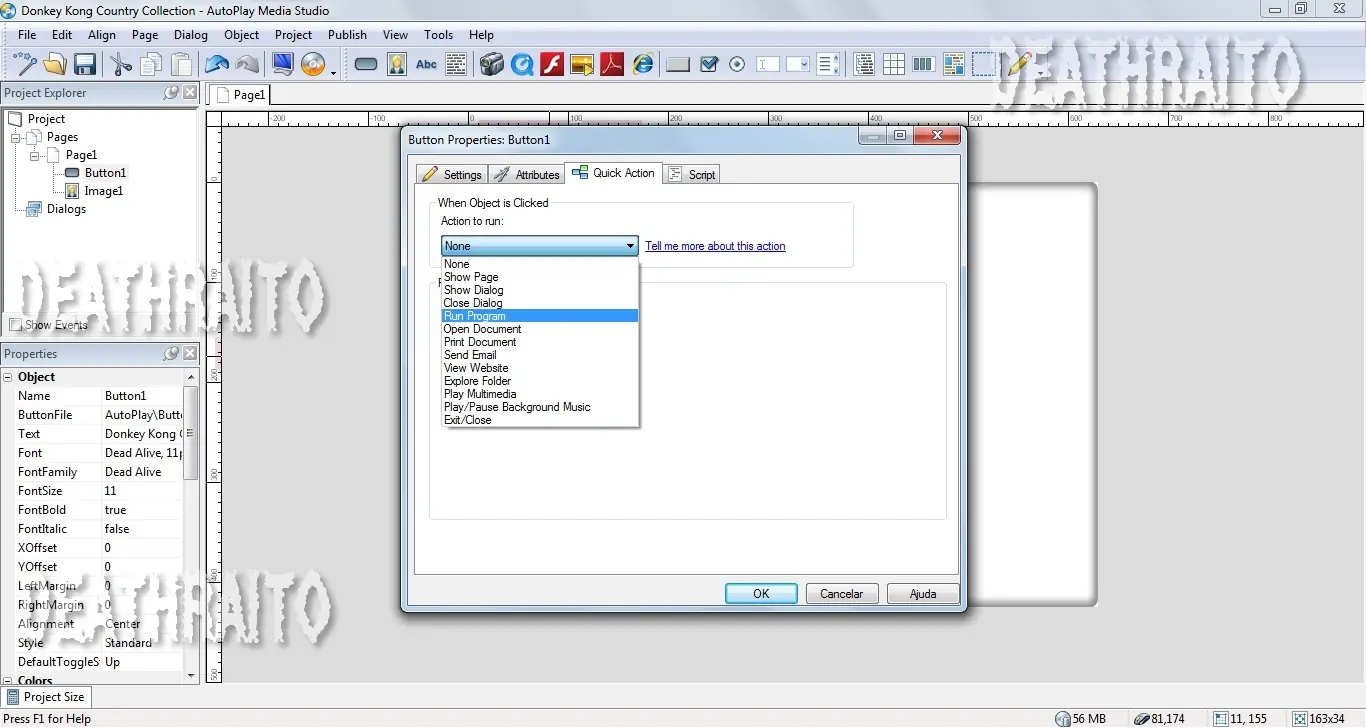This screenshot has width=1366, height=728.
Task: Insert a RadioButton object from toolbar
Action: click(737, 65)
